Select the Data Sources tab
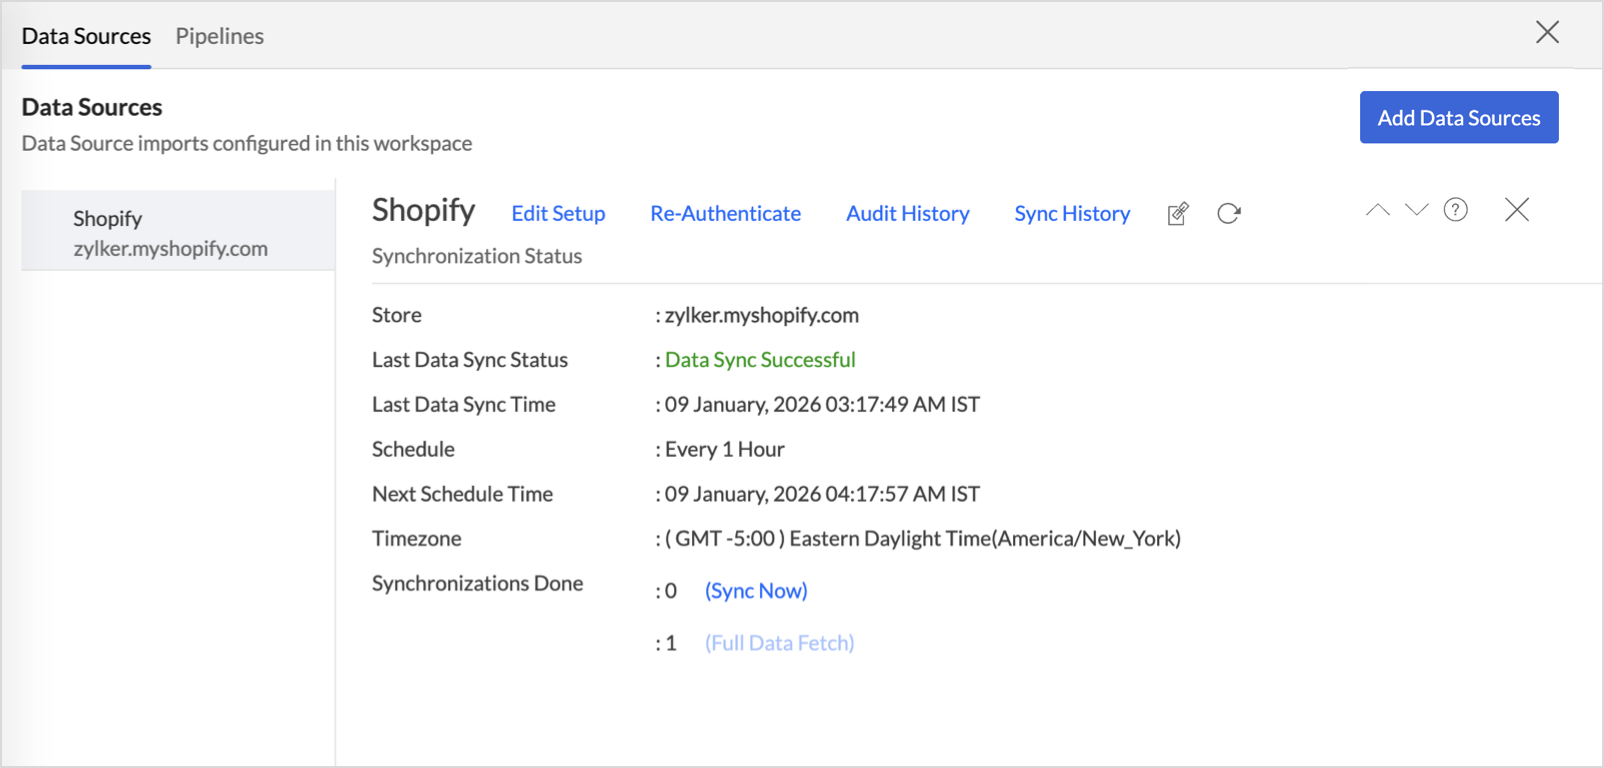This screenshot has width=1604, height=768. click(86, 36)
